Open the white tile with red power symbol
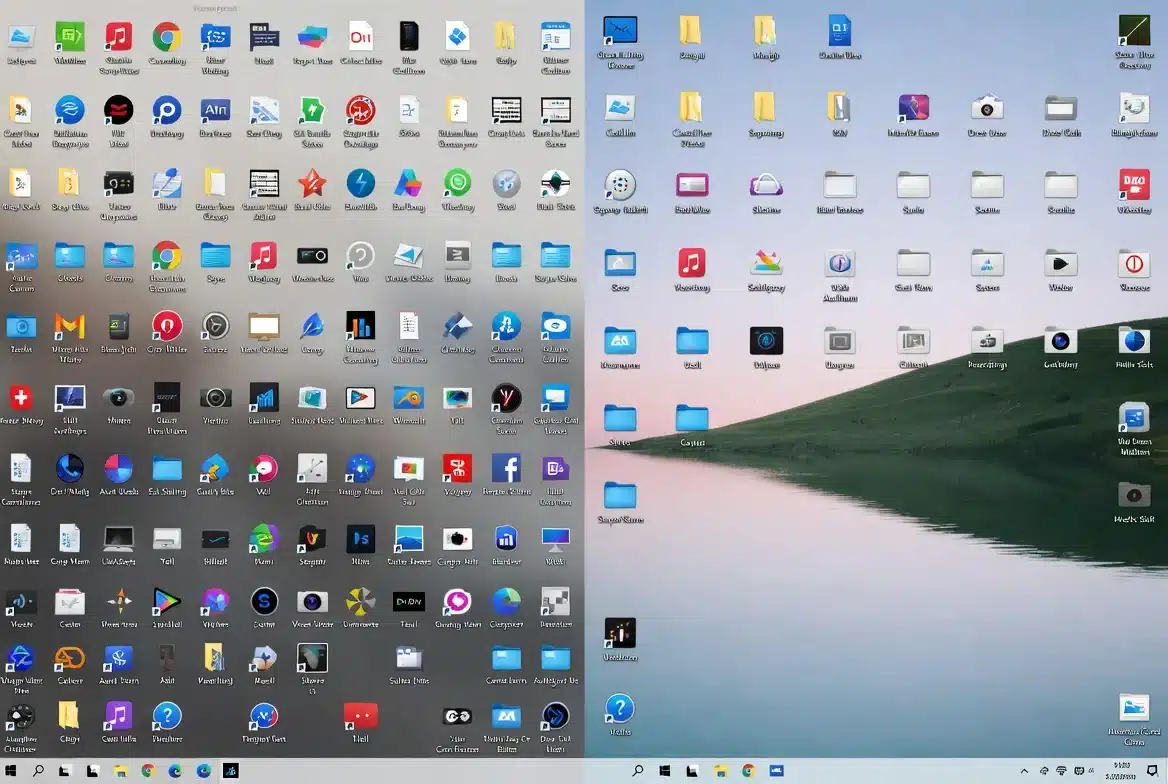The height and width of the screenshot is (784, 1168). [x=1134, y=263]
